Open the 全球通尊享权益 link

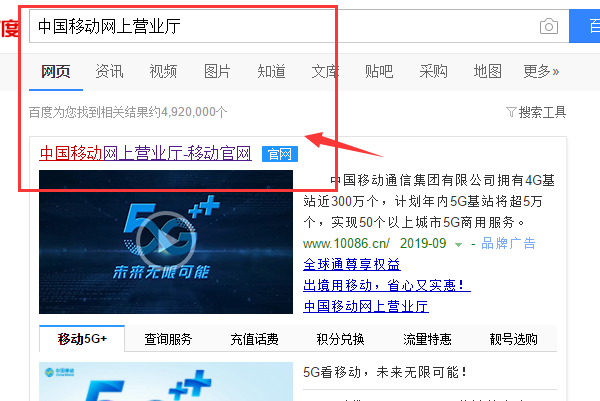[352, 264]
